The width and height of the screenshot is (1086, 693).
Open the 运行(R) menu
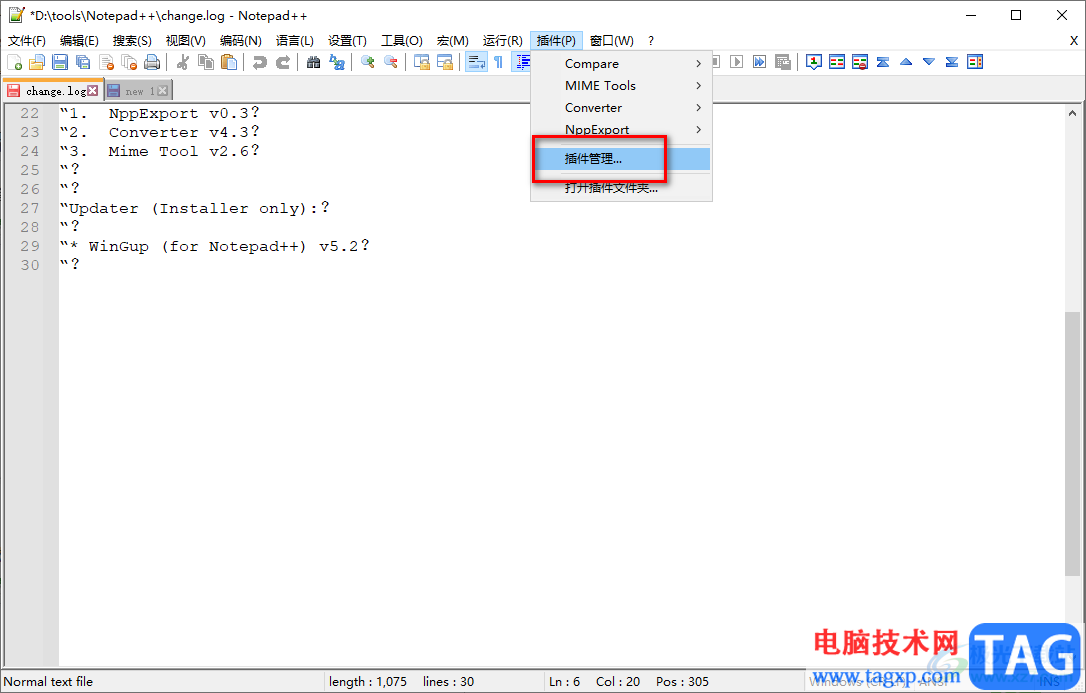(x=502, y=41)
